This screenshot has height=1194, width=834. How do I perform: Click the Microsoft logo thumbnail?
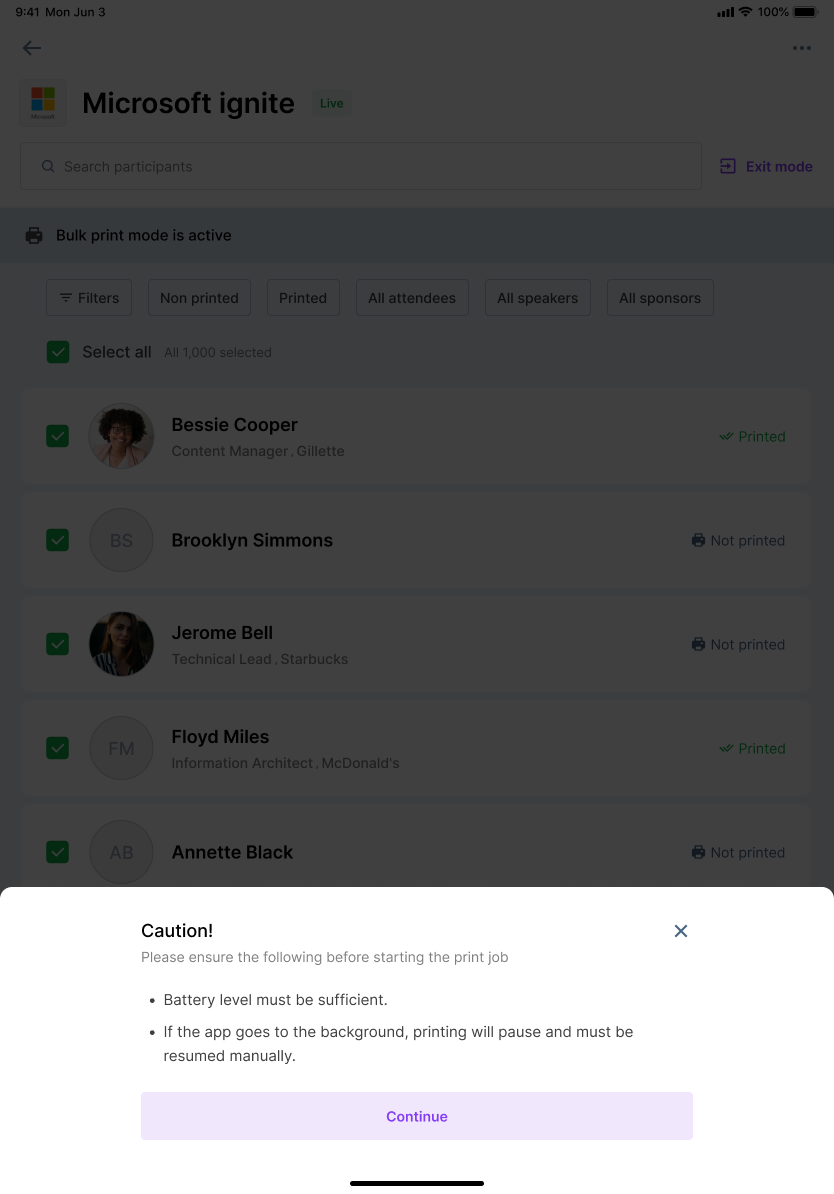click(x=43, y=103)
